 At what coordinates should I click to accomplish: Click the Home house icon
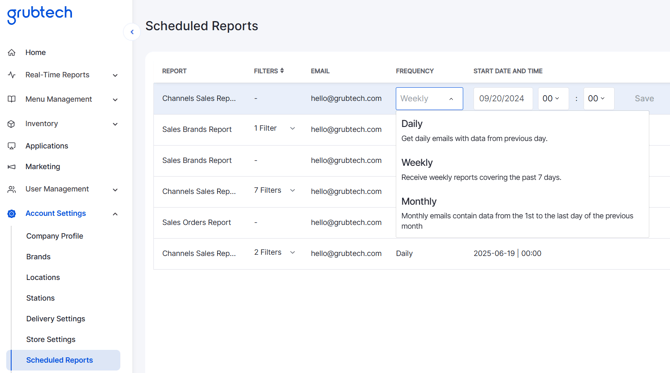(12, 53)
